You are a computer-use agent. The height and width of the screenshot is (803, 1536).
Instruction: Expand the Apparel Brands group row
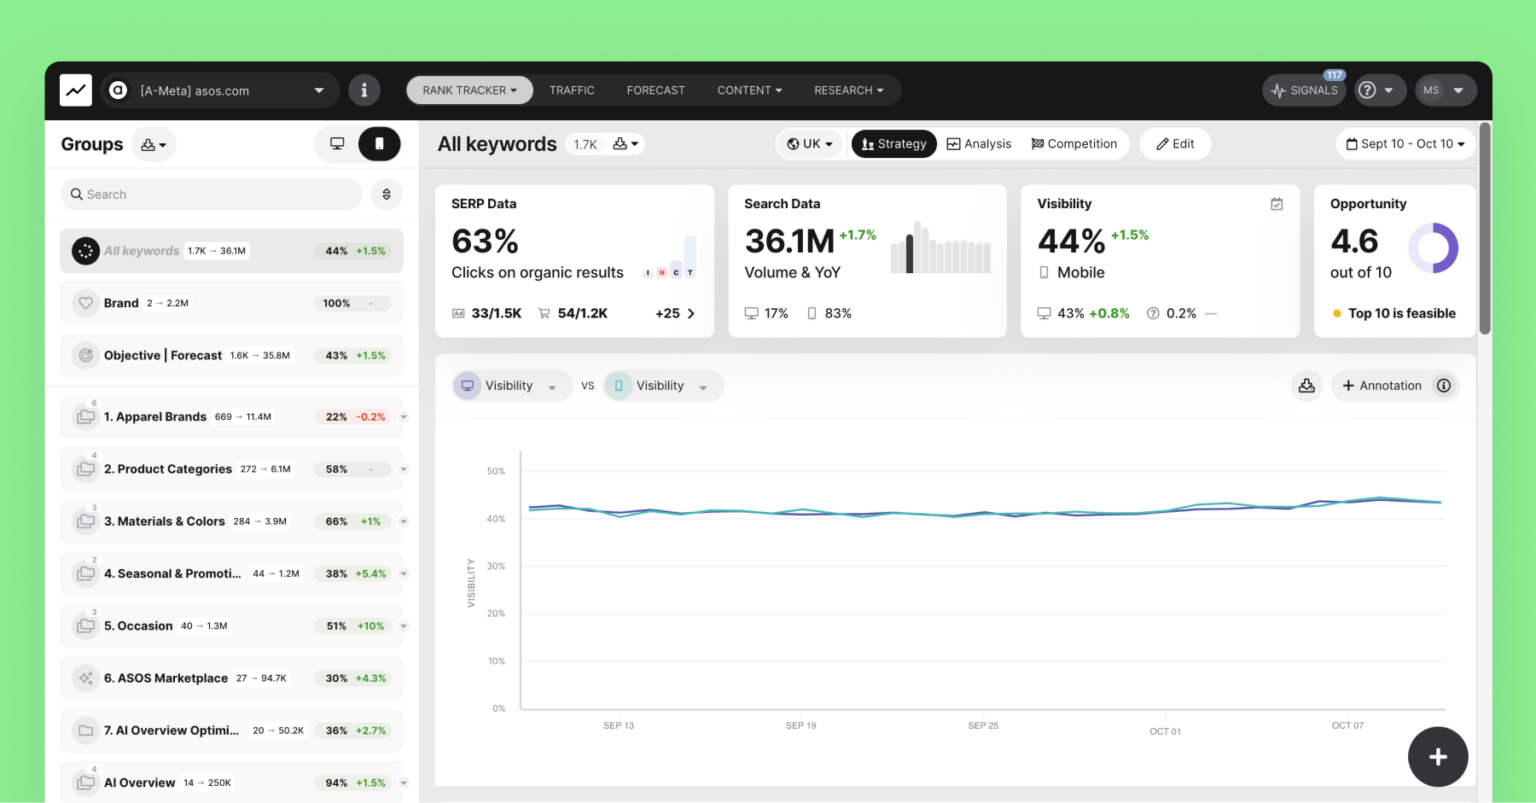(x=403, y=416)
